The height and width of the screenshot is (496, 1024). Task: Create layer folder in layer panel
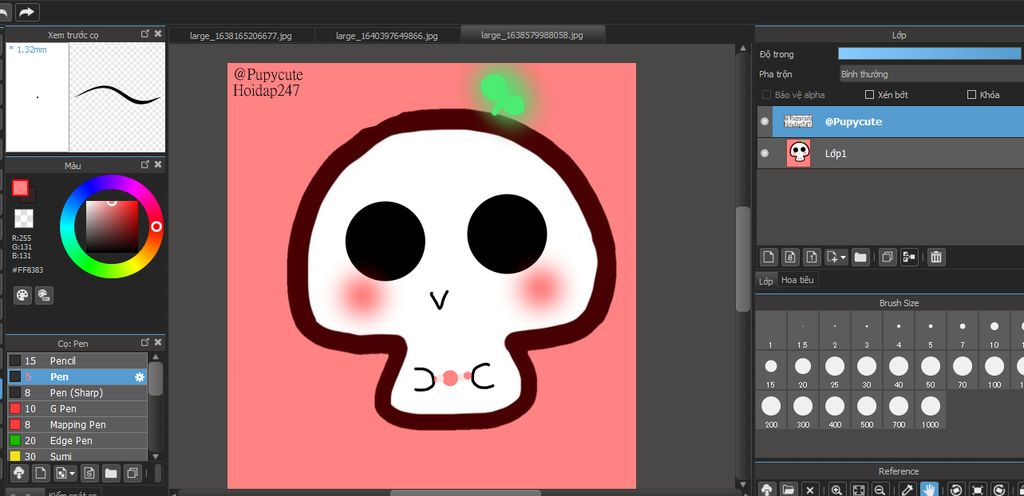point(860,257)
